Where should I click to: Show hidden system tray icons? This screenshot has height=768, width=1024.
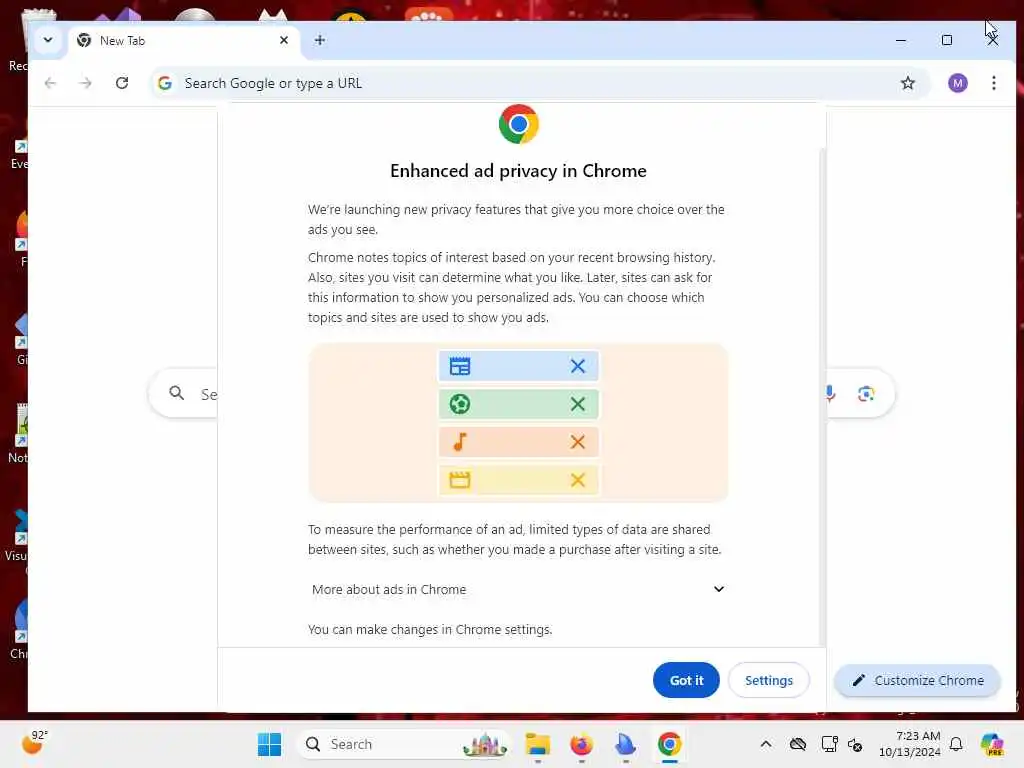coord(766,744)
